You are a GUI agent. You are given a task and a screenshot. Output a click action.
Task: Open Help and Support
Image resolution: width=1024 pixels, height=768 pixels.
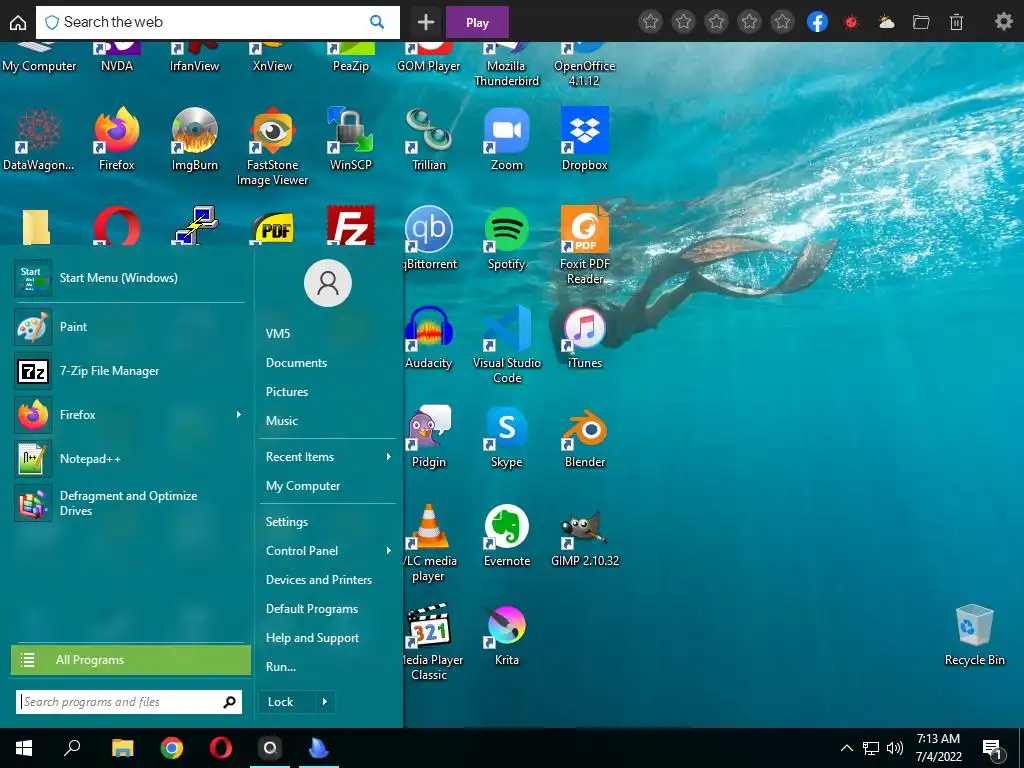click(312, 638)
